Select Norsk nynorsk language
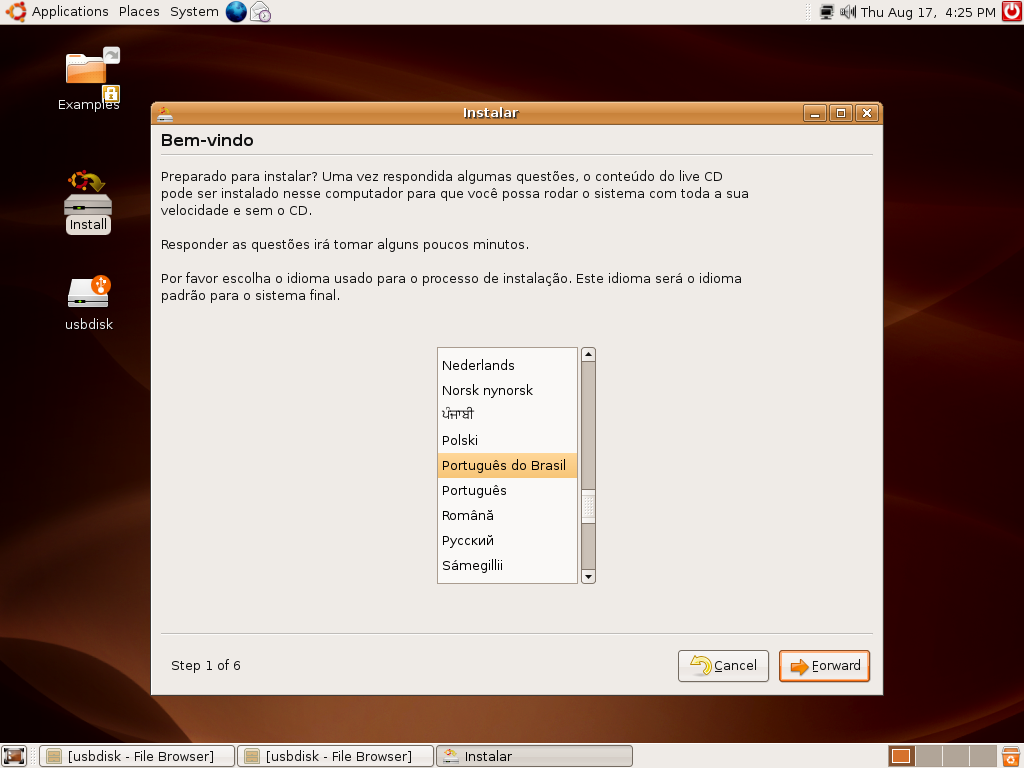Viewport: 1024px width, 768px height. tap(507, 390)
